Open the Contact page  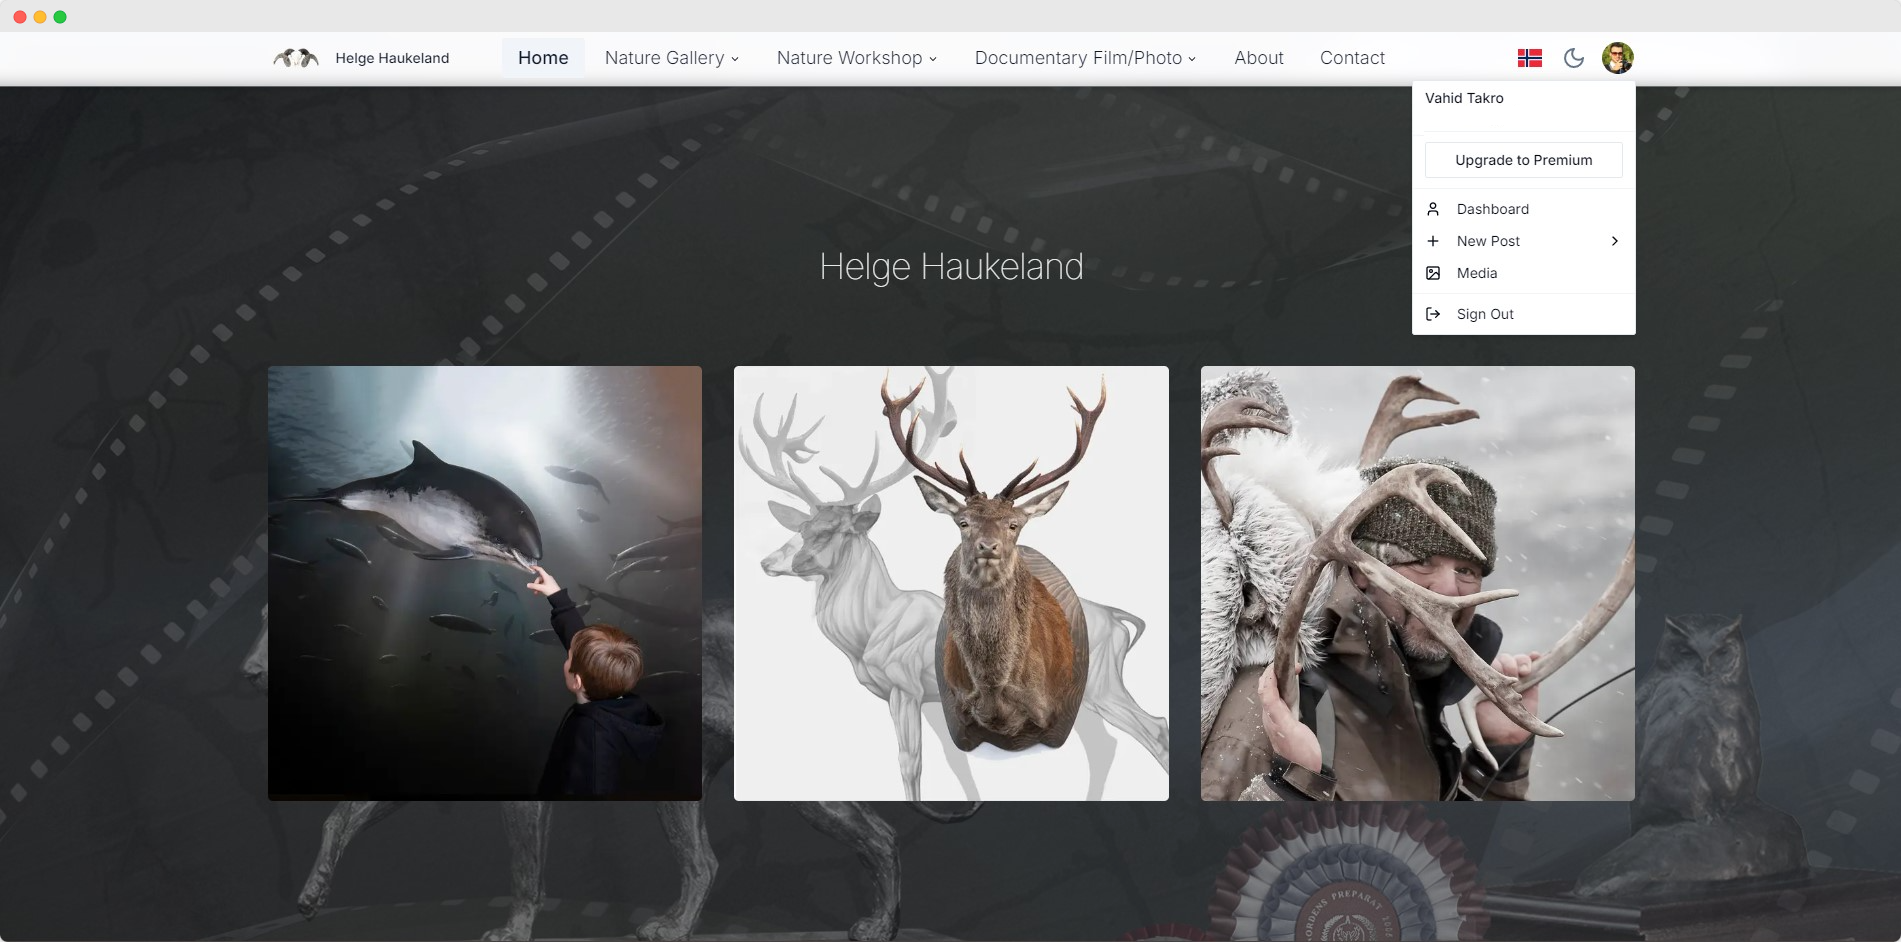(1352, 58)
